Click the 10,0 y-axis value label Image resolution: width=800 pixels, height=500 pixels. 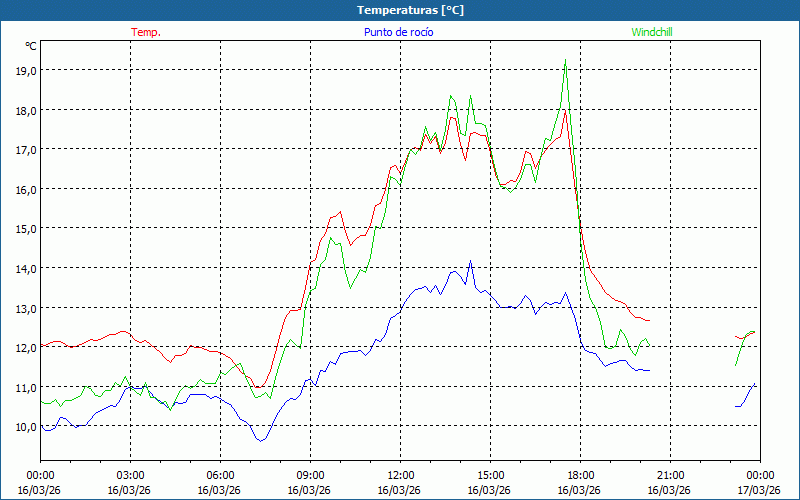coord(26,427)
